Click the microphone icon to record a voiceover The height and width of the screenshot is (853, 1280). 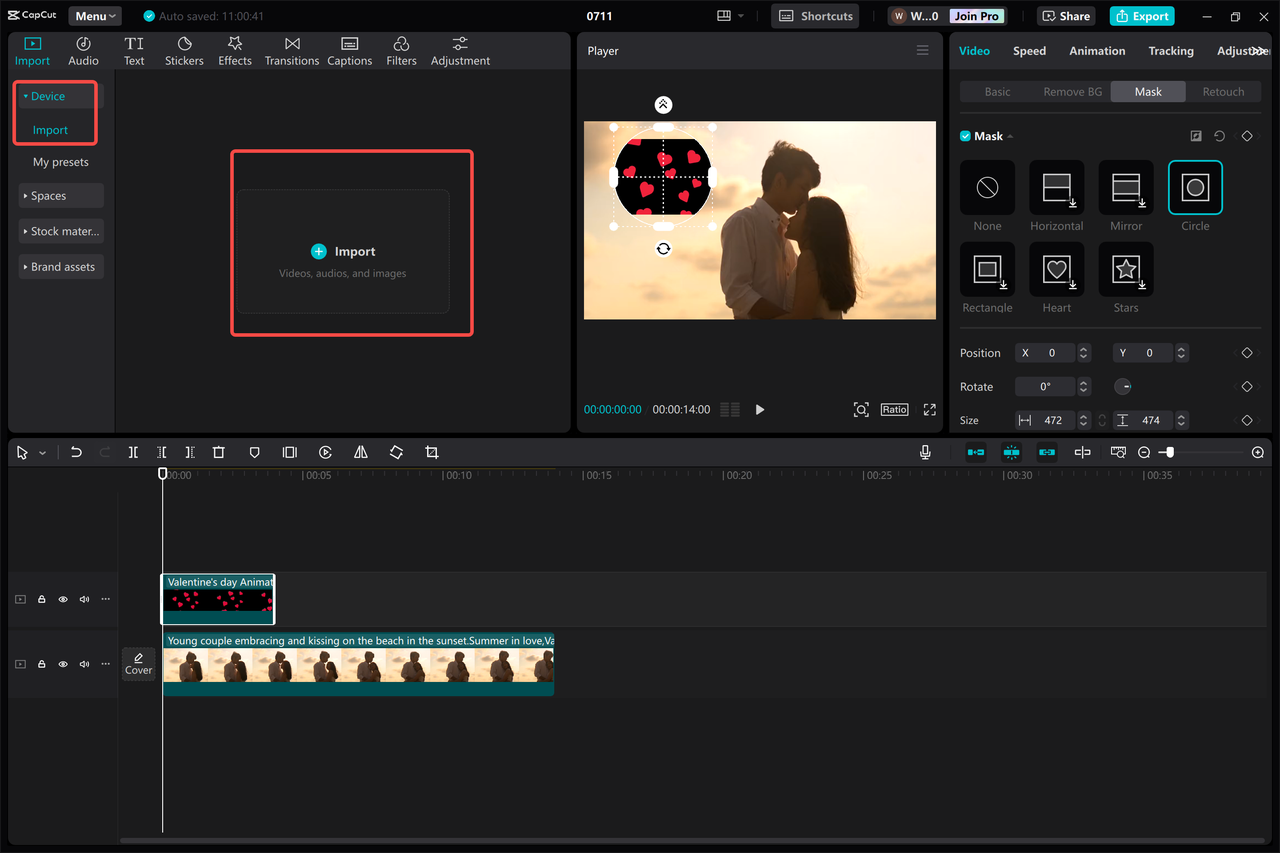pyautogui.click(x=925, y=452)
